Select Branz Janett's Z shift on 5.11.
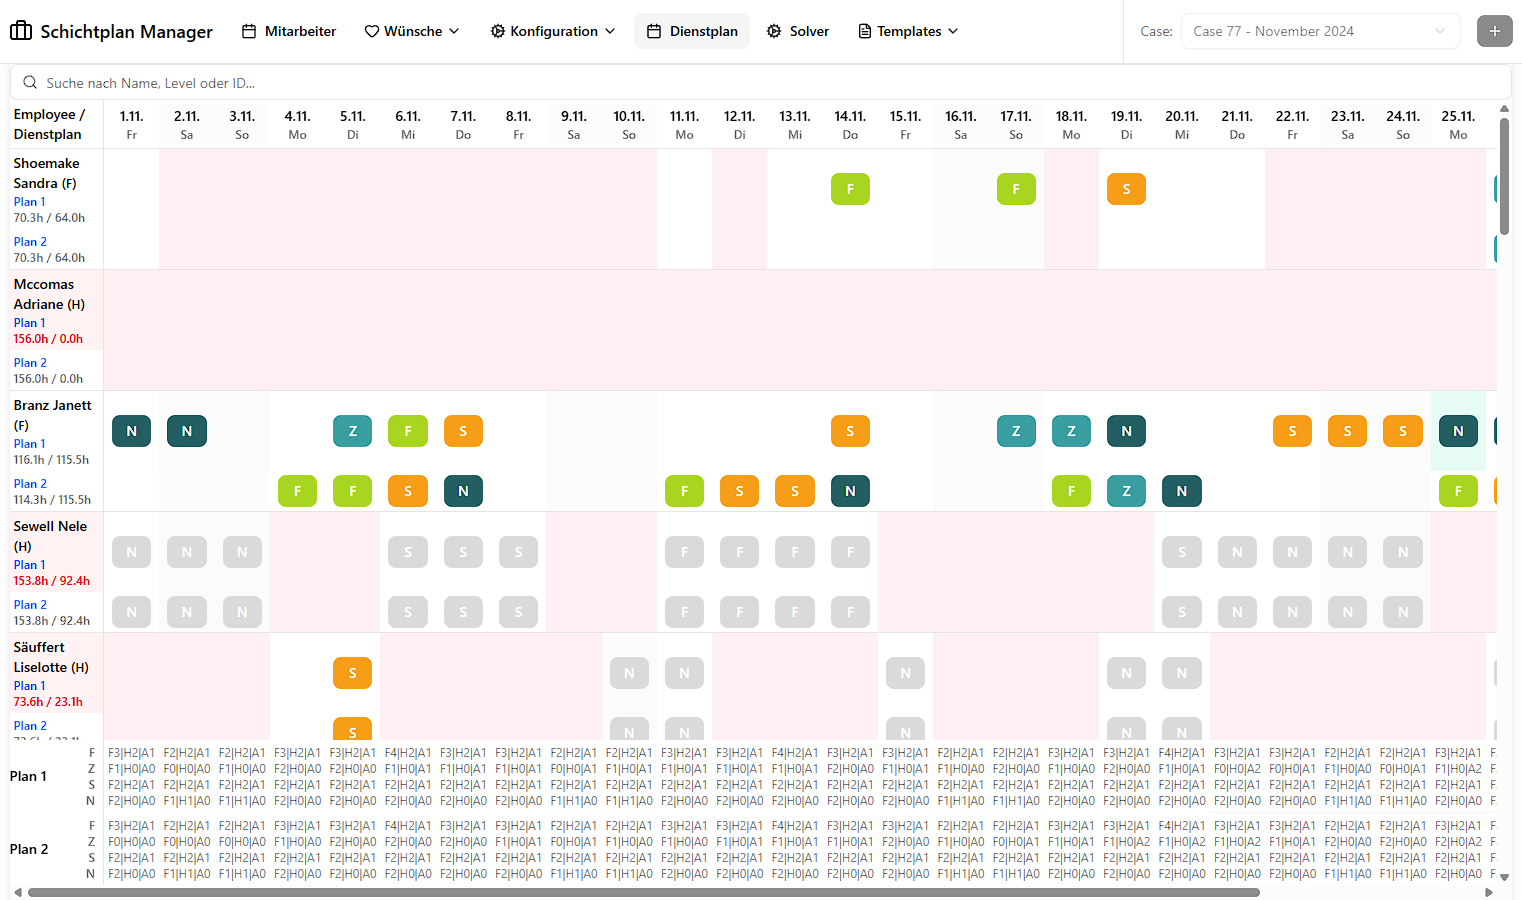Screen dimensions: 1522x900 [x=352, y=431]
